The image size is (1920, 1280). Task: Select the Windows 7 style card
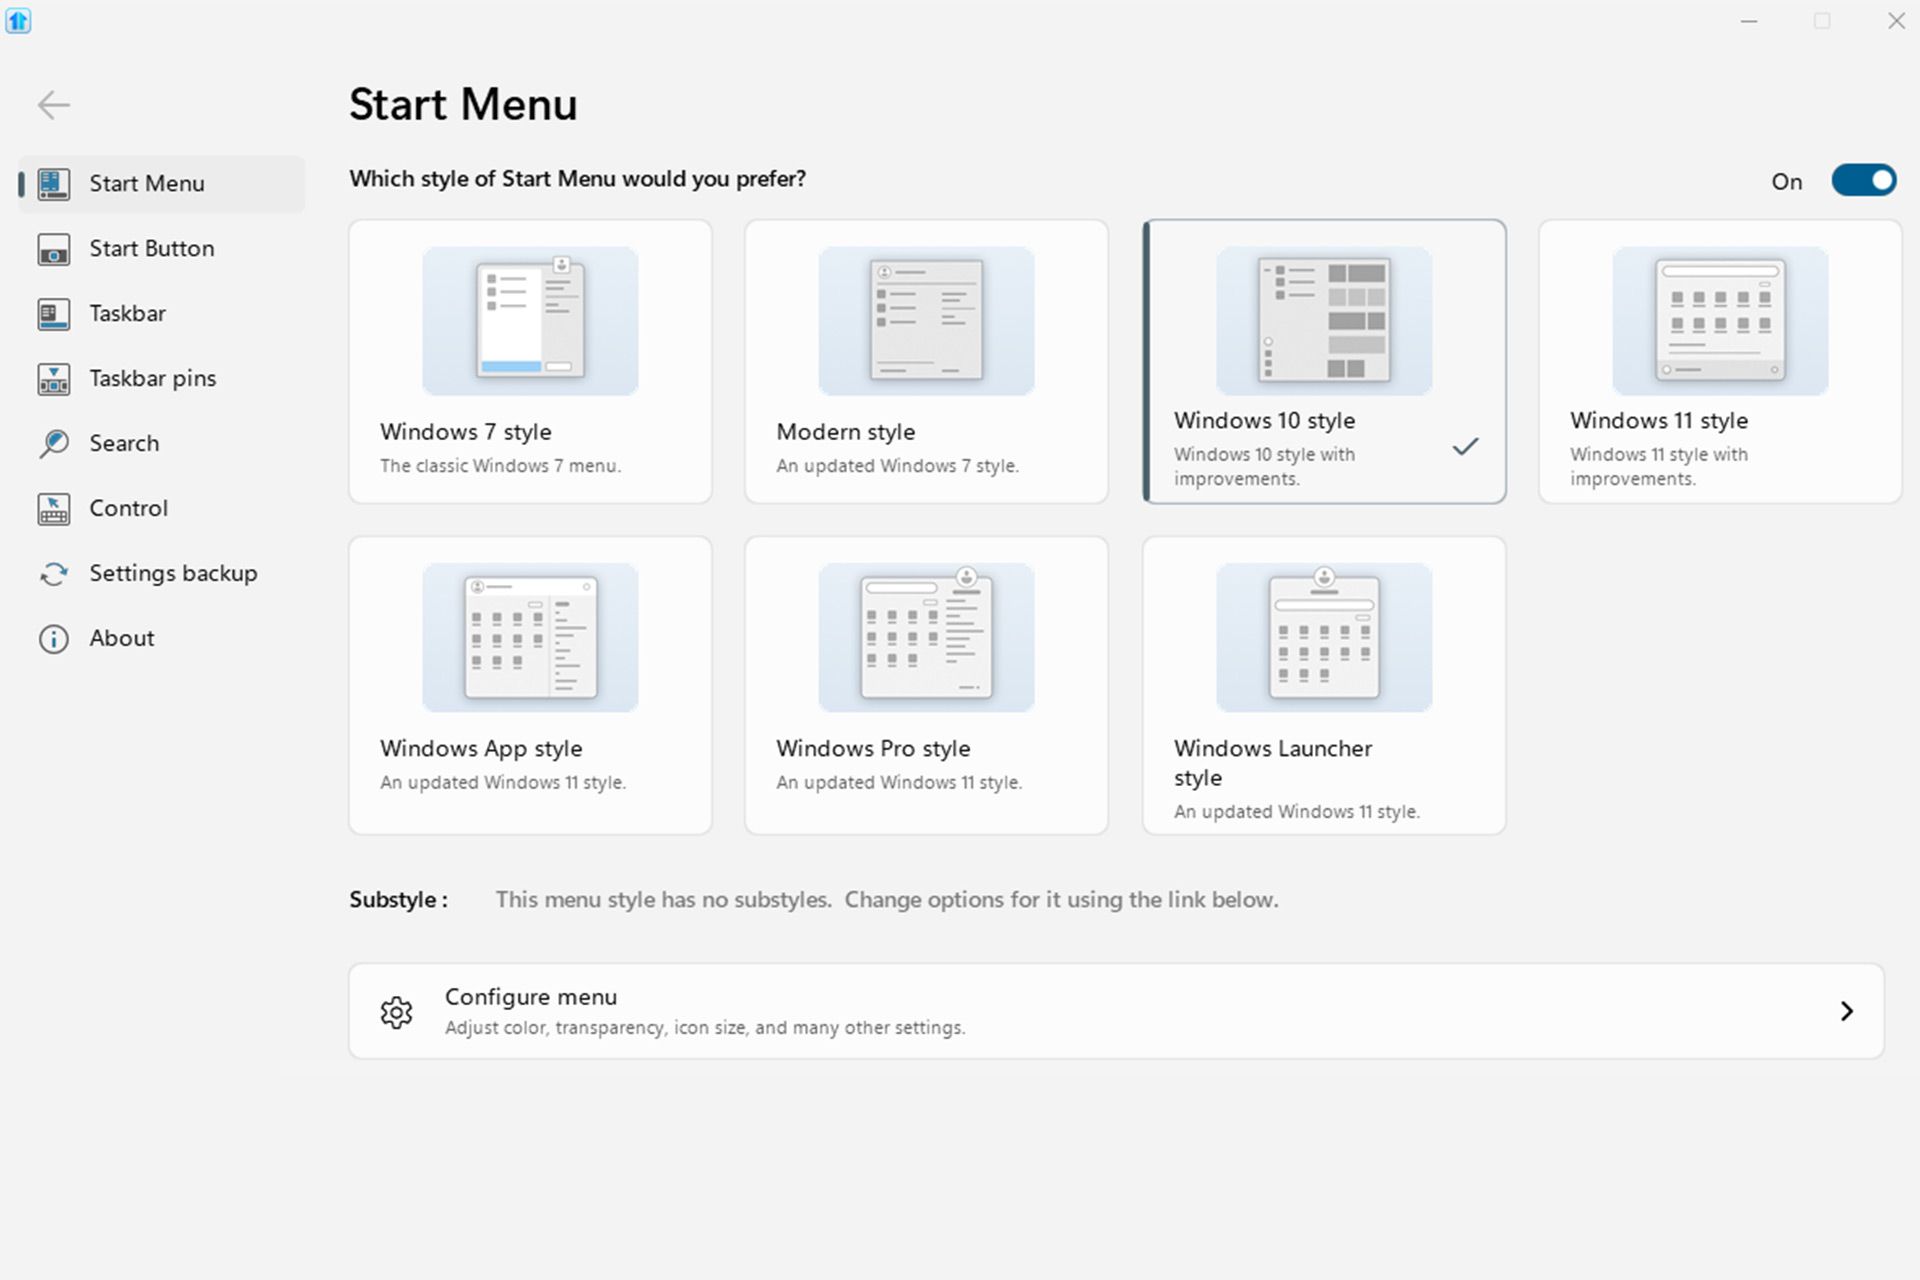529,362
